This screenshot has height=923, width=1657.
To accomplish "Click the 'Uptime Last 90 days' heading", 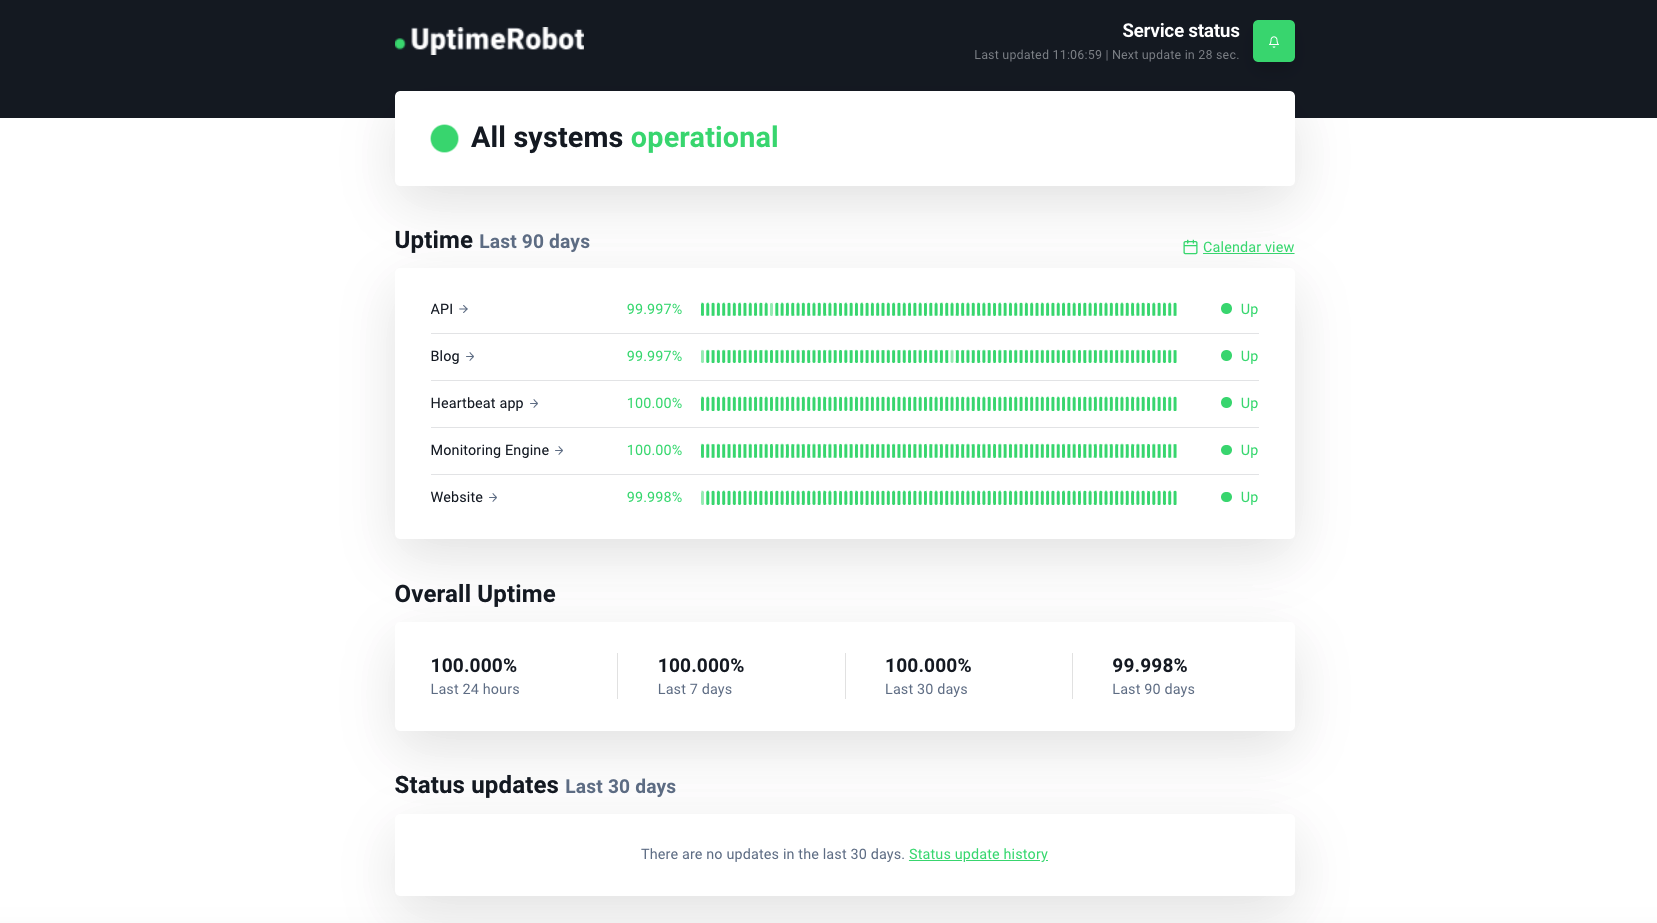I will point(492,240).
